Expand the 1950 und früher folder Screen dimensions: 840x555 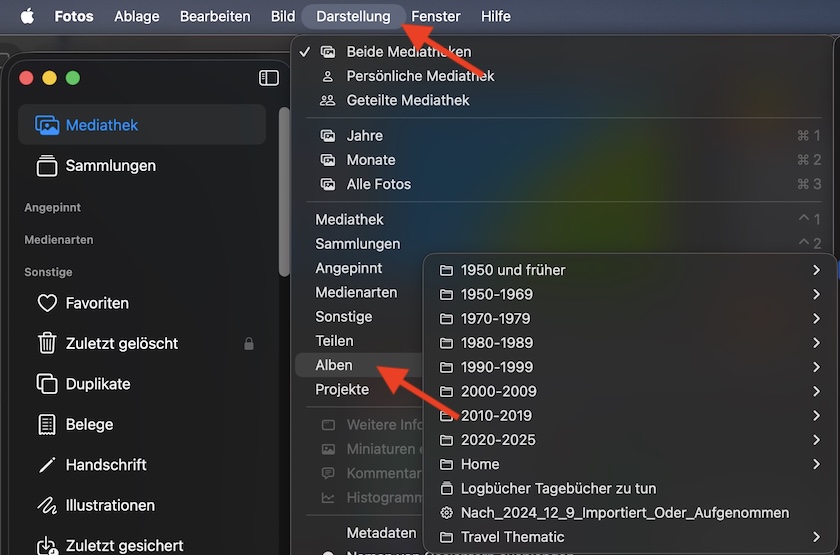(512, 270)
